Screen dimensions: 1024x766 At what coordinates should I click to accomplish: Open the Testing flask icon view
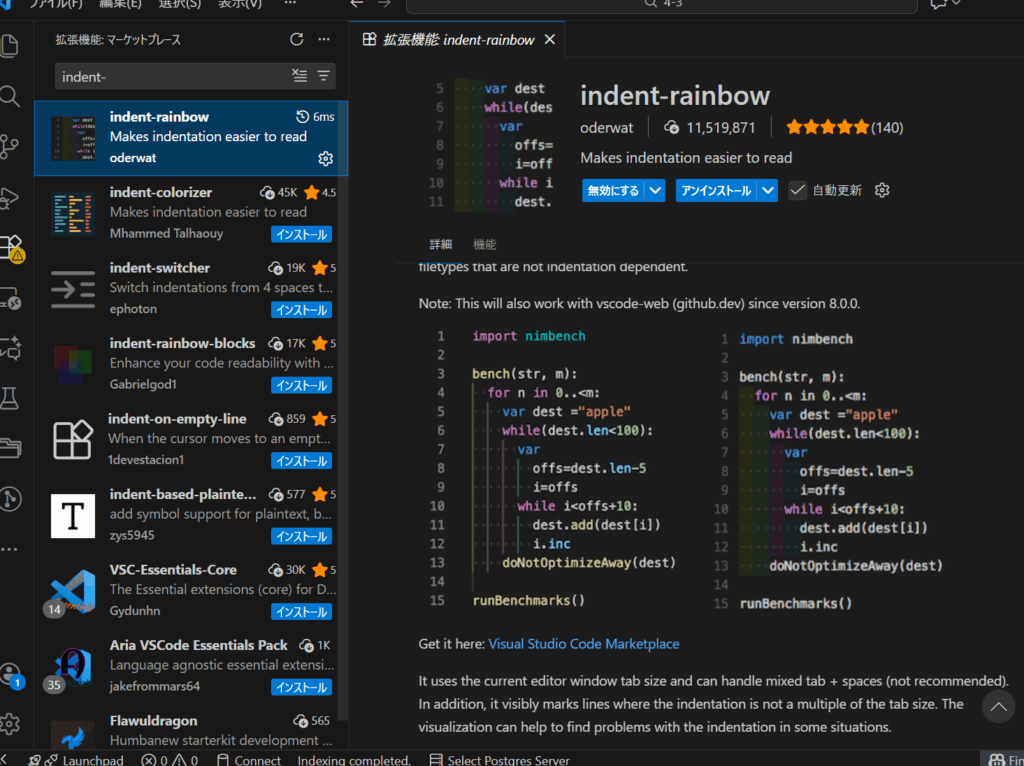click(10, 398)
